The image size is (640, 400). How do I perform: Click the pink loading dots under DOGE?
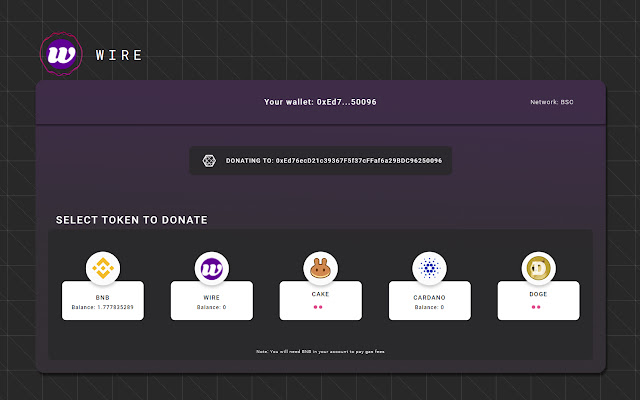click(x=536, y=307)
